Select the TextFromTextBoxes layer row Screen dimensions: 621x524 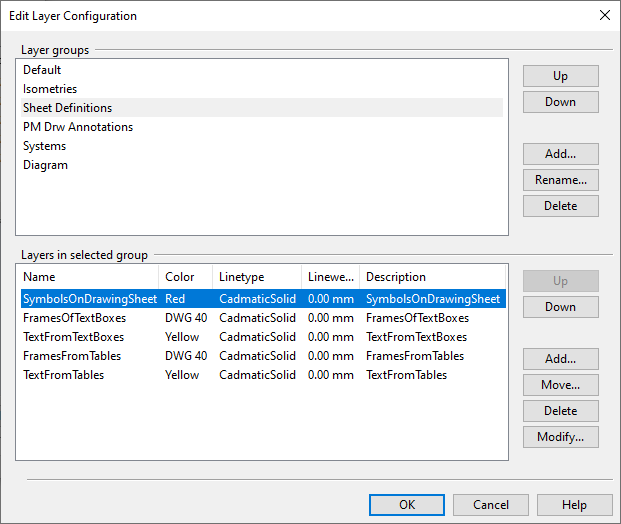click(x=74, y=337)
